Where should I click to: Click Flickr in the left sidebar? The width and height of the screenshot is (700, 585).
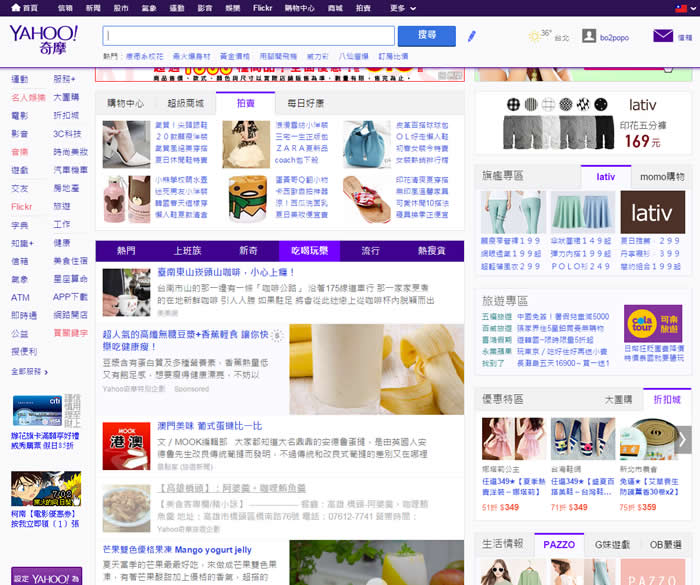click(22, 206)
